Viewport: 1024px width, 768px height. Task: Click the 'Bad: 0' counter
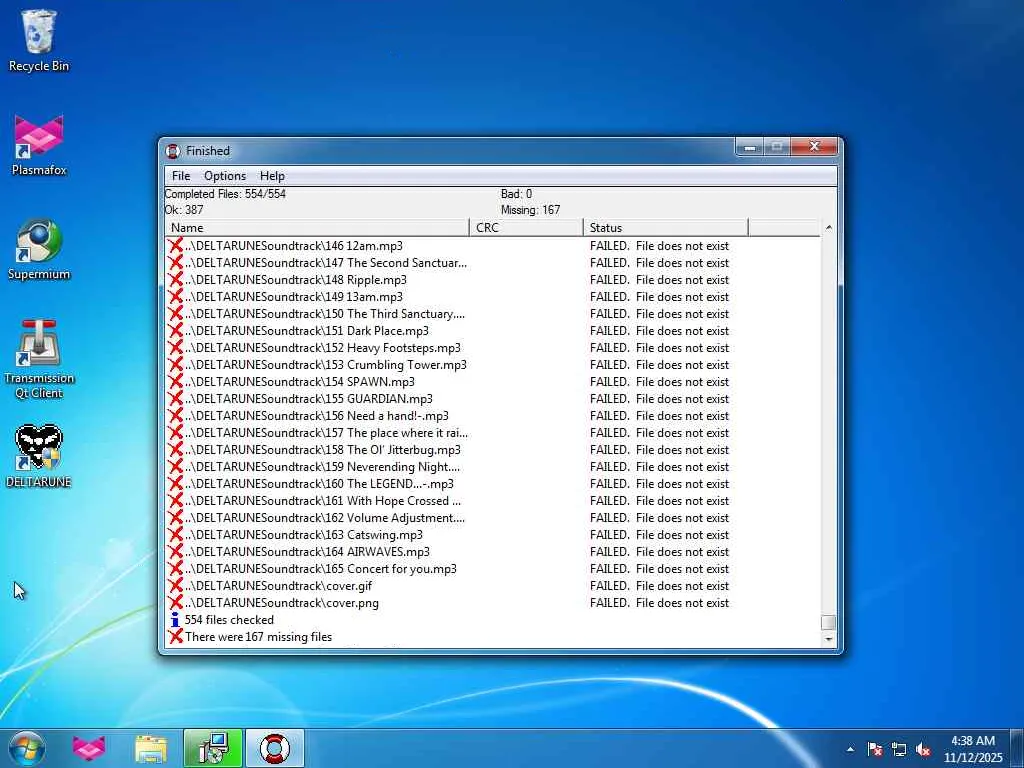click(x=516, y=194)
